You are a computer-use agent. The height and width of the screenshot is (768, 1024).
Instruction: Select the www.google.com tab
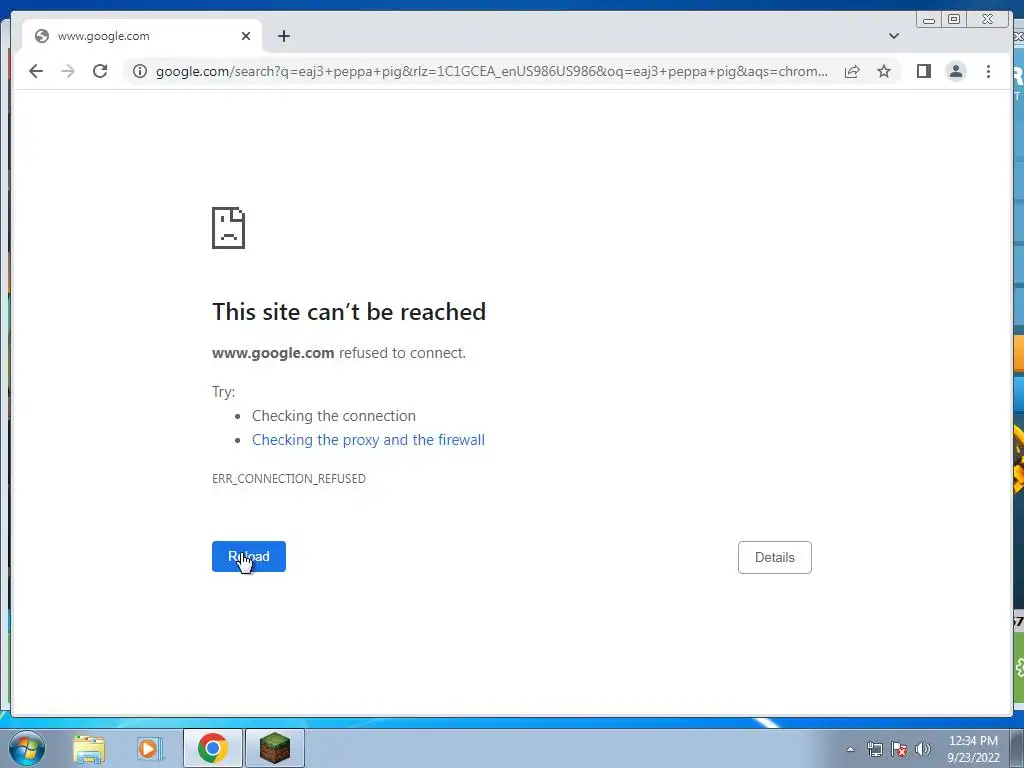click(x=142, y=36)
